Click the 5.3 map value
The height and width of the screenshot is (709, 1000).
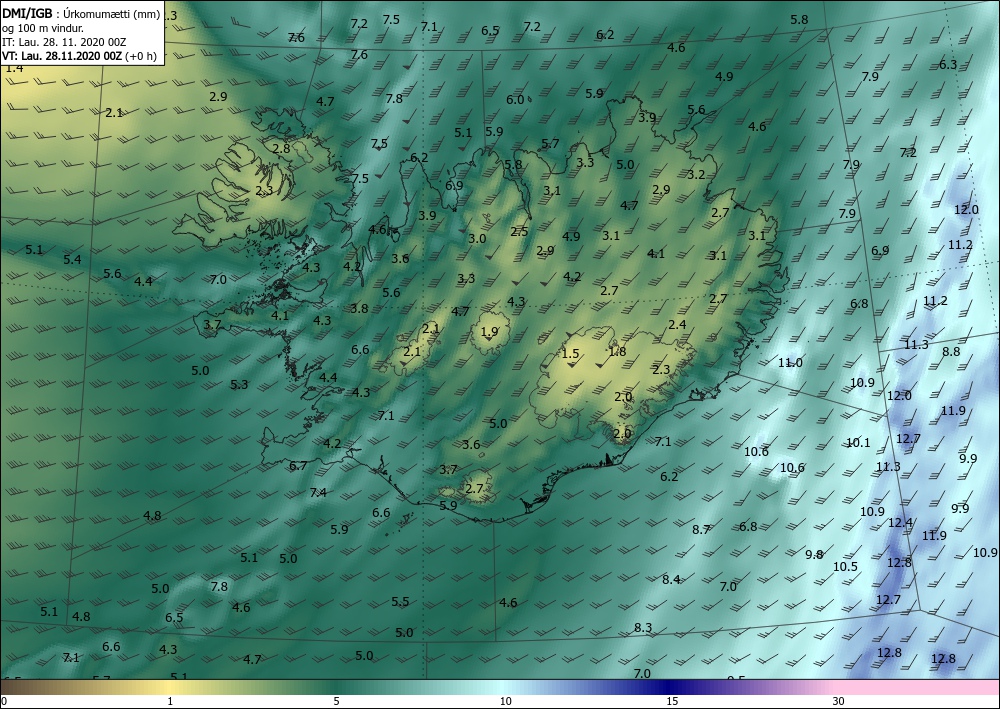tap(239, 384)
